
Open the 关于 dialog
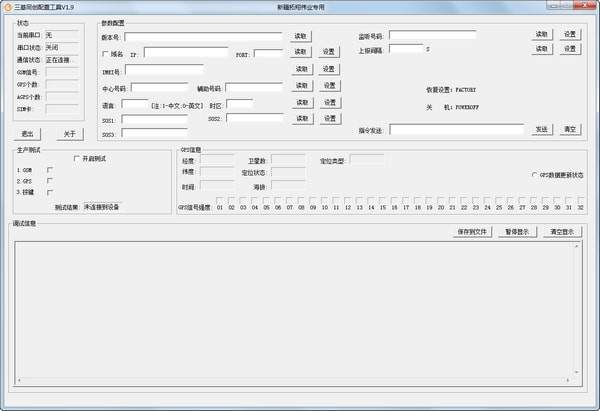(69, 133)
